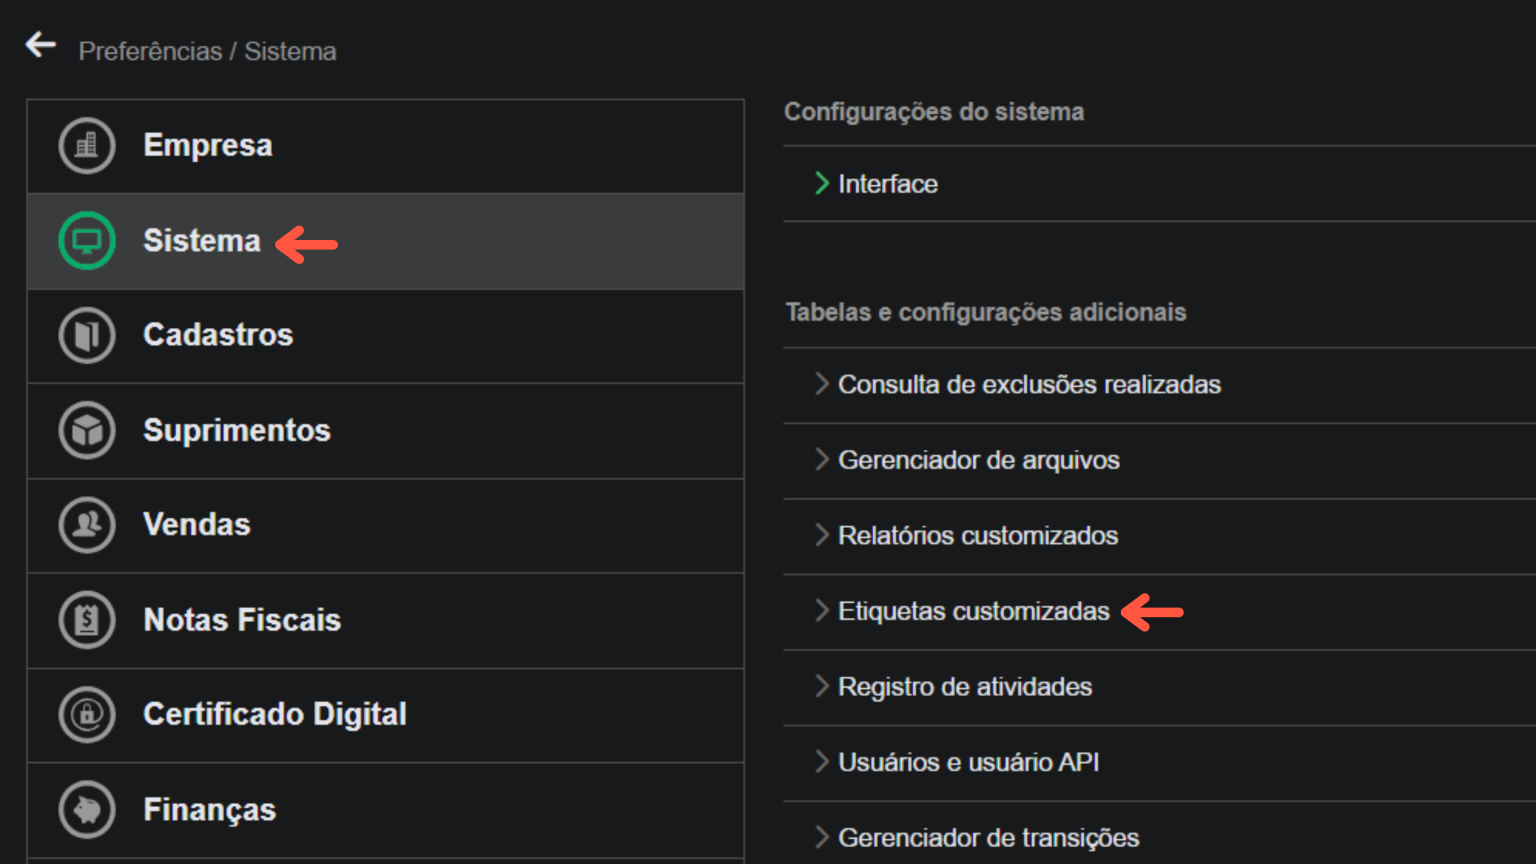Image resolution: width=1536 pixels, height=864 pixels.
Task: Click the Preferências / Sistema breadcrumb
Action: coord(207,51)
